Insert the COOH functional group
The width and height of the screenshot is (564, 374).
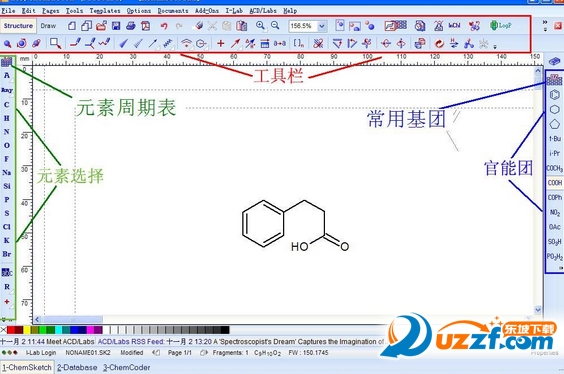[x=554, y=183]
